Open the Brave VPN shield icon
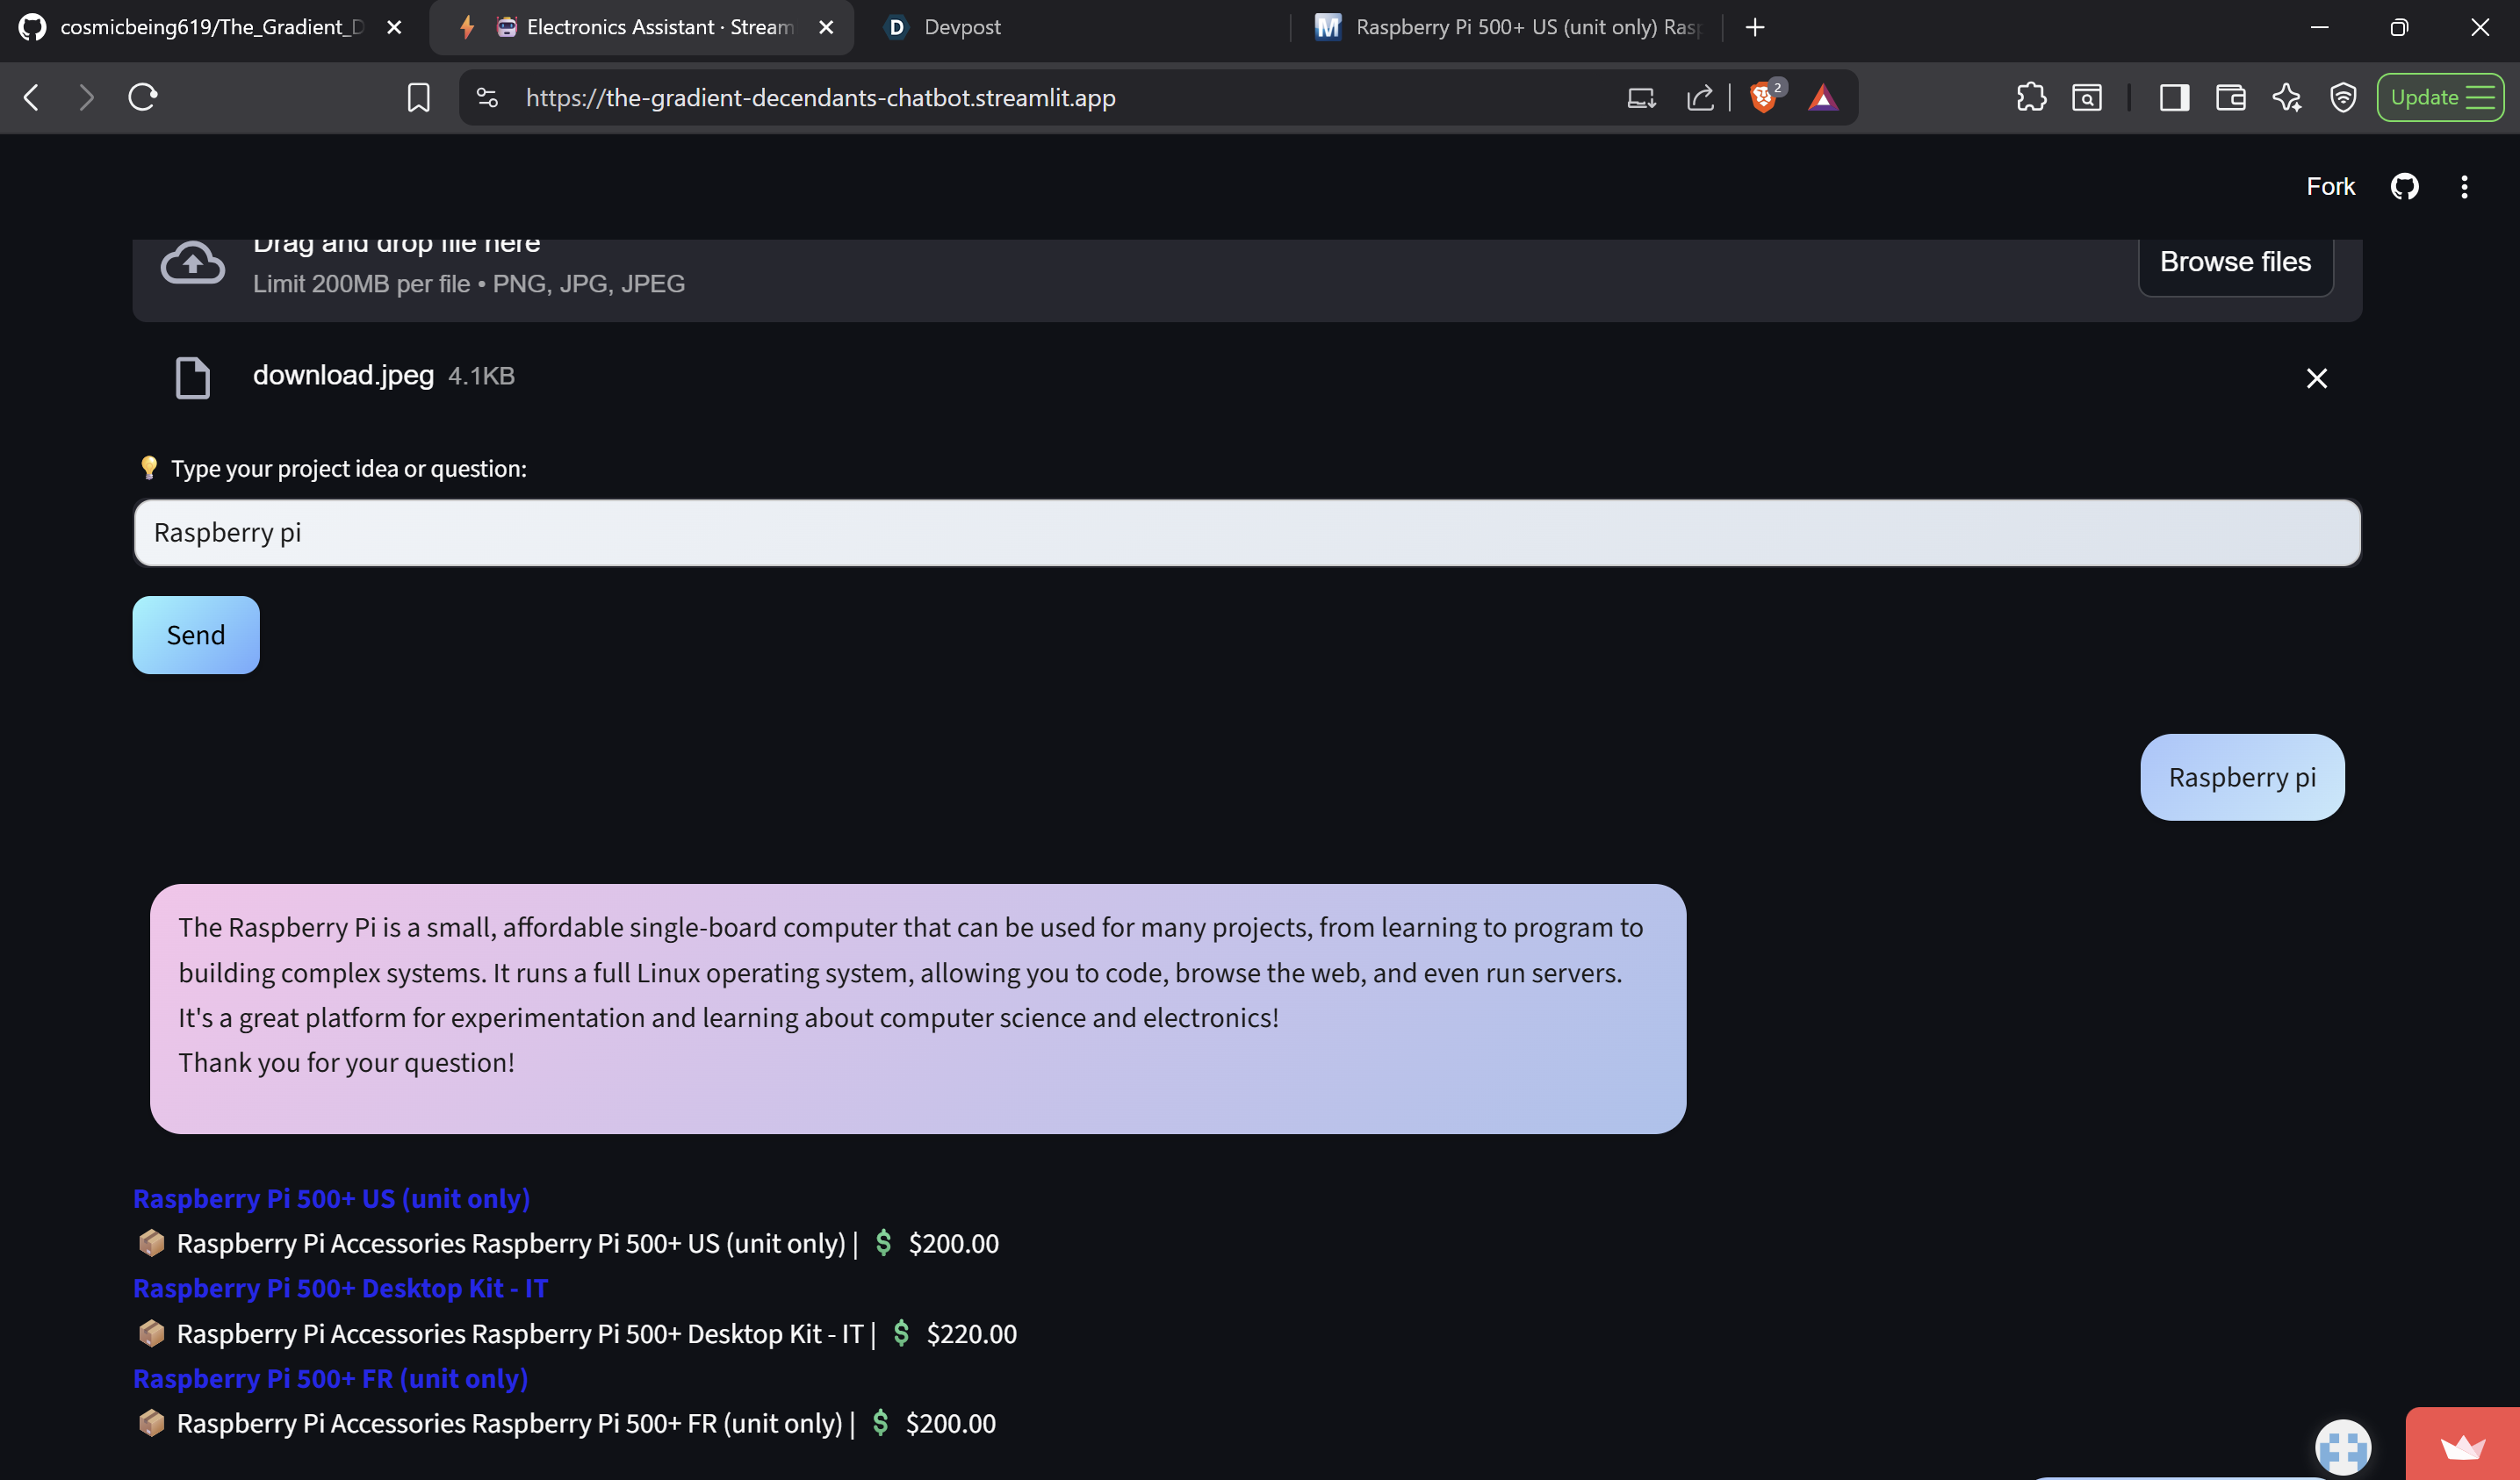Image resolution: width=2520 pixels, height=1480 pixels. pos(2343,98)
